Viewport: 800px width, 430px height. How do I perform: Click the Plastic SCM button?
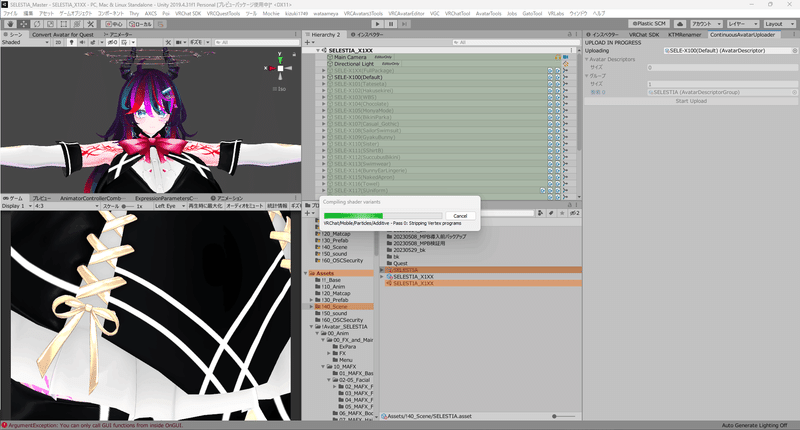(649, 24)
